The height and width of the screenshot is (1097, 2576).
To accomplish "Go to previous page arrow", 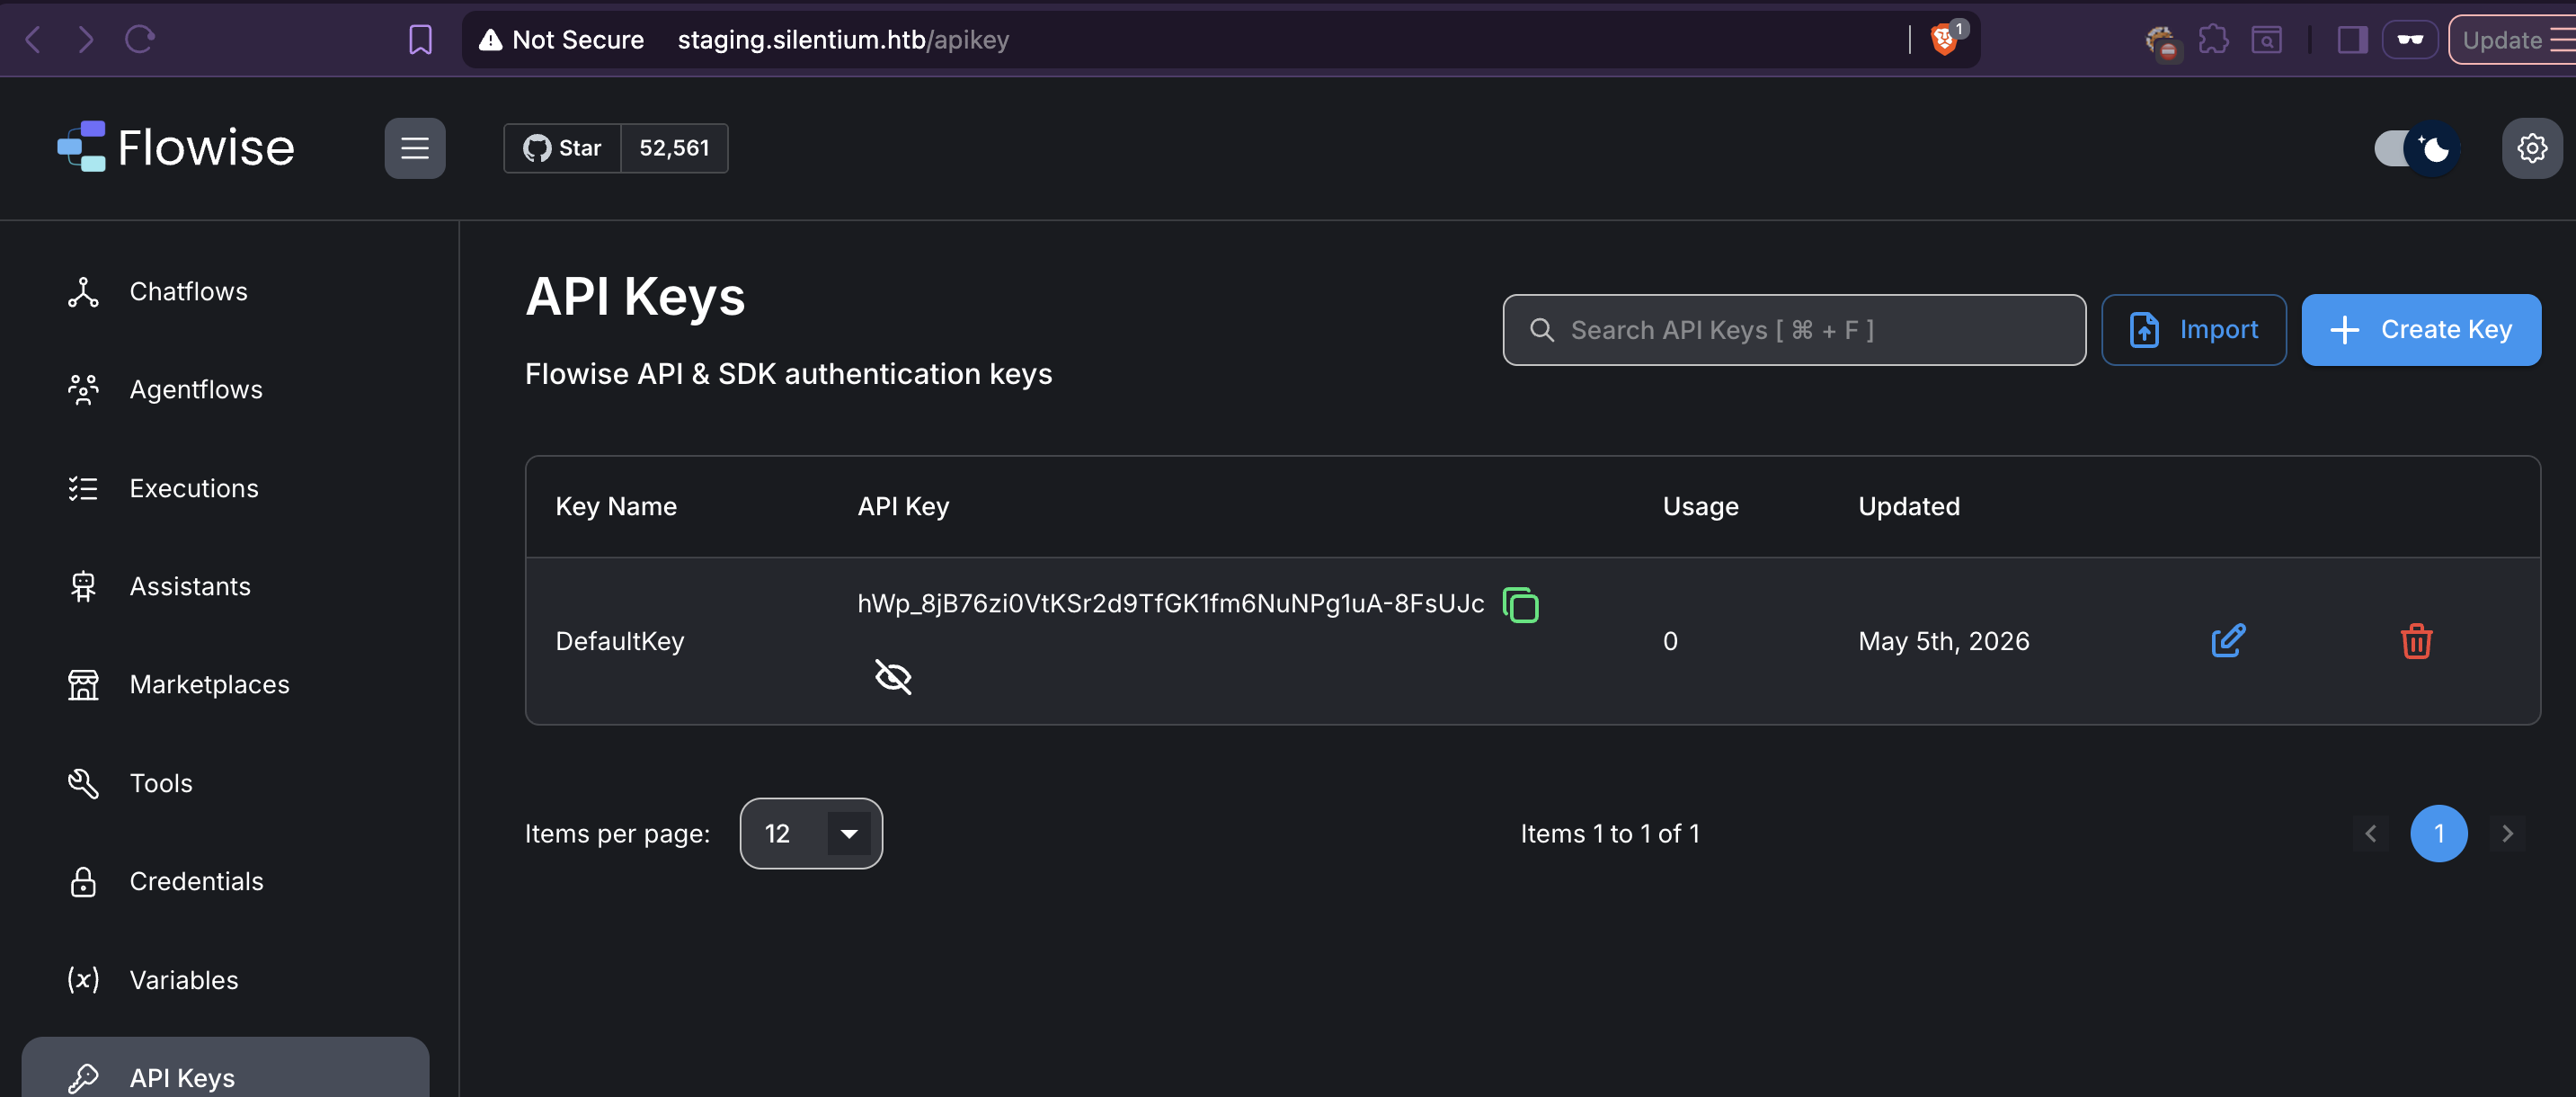I will (x=2370, y=834).
